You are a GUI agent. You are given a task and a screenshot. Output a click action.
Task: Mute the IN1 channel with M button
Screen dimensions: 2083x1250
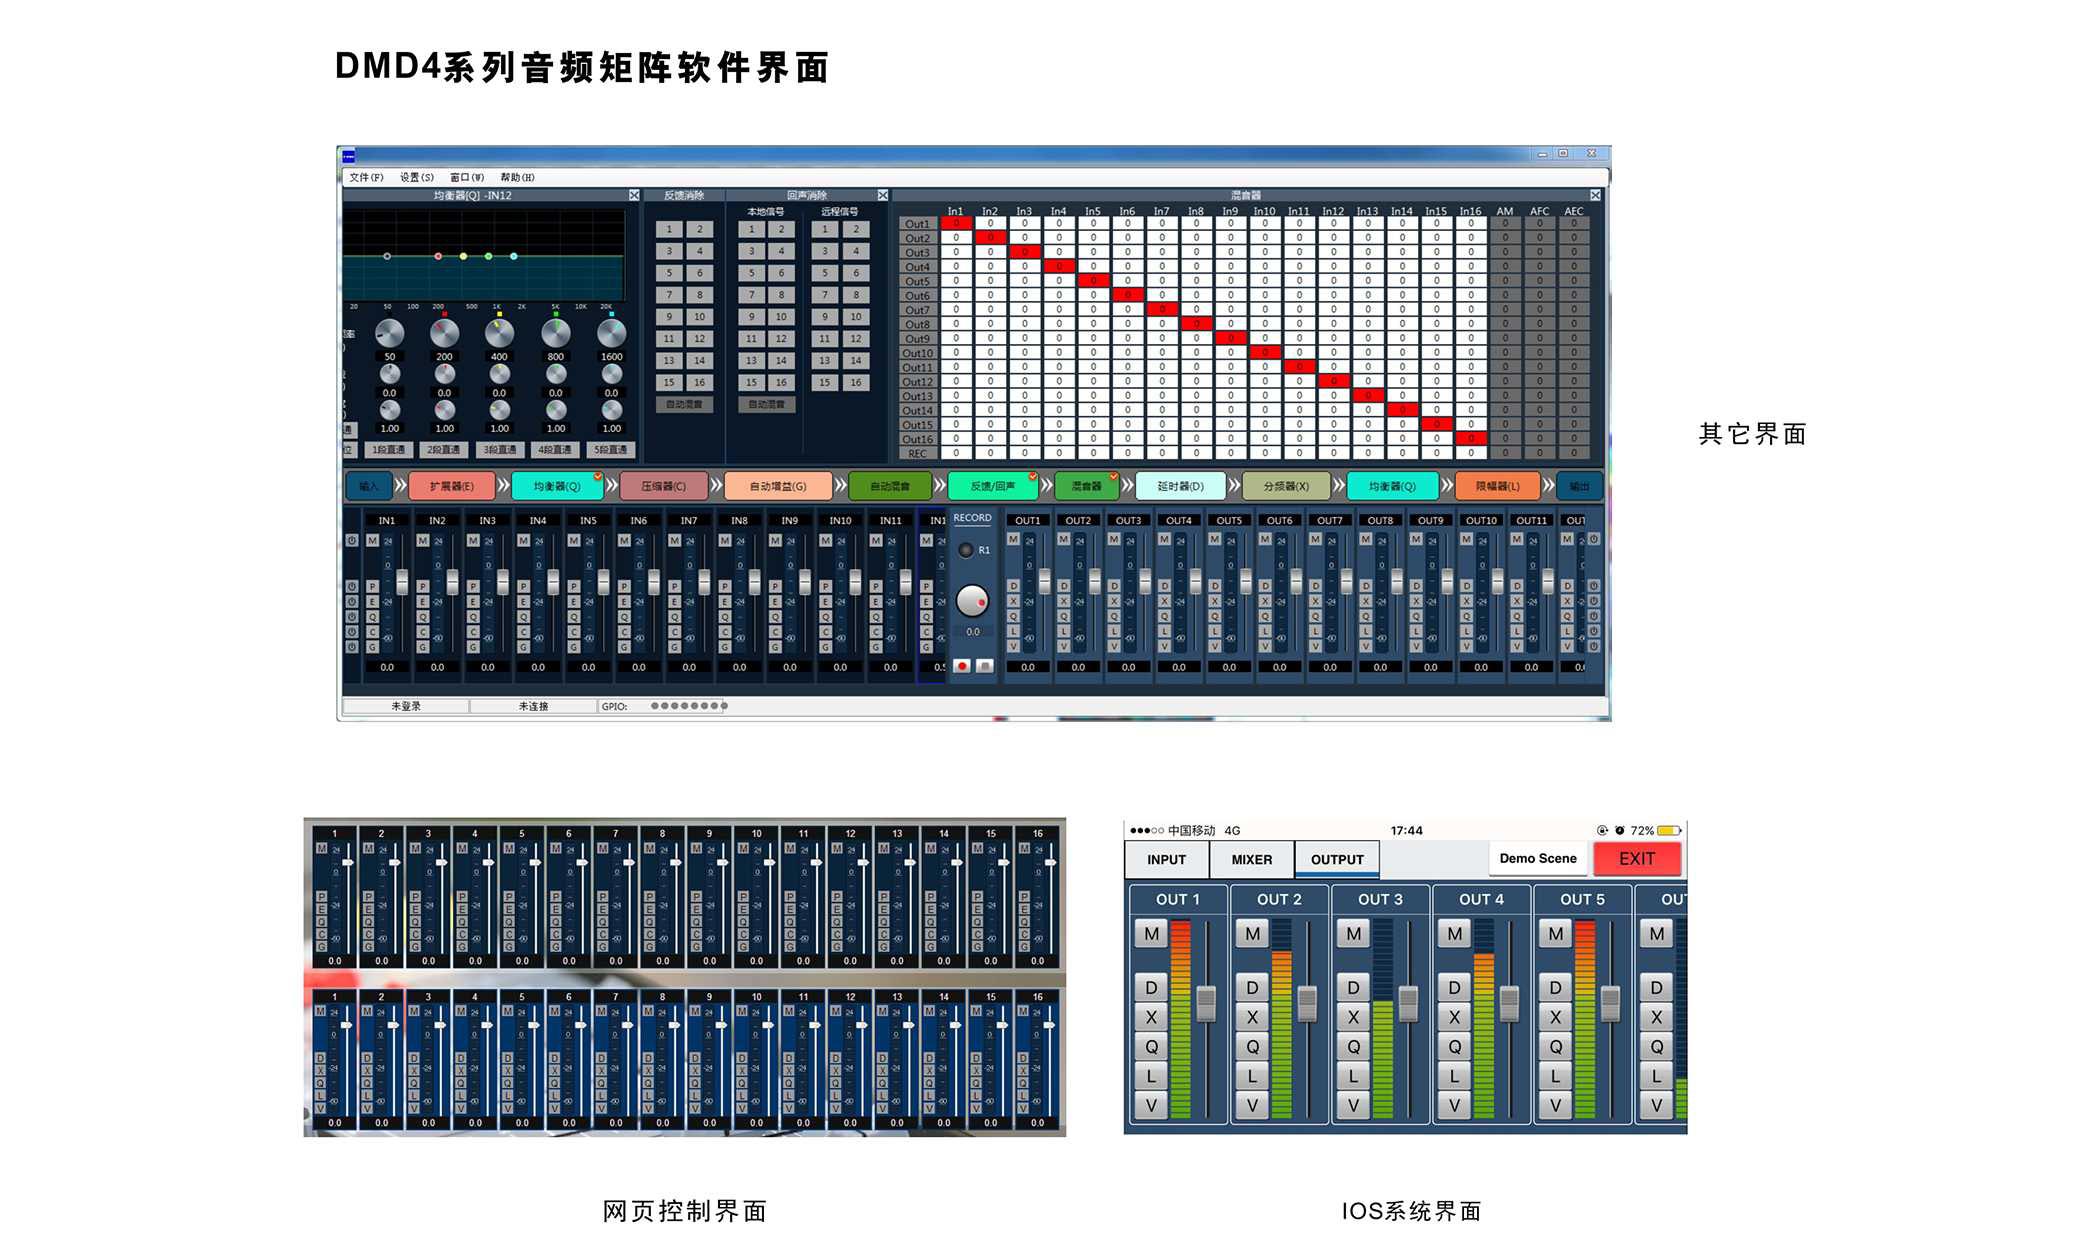(x=373, y=540)
